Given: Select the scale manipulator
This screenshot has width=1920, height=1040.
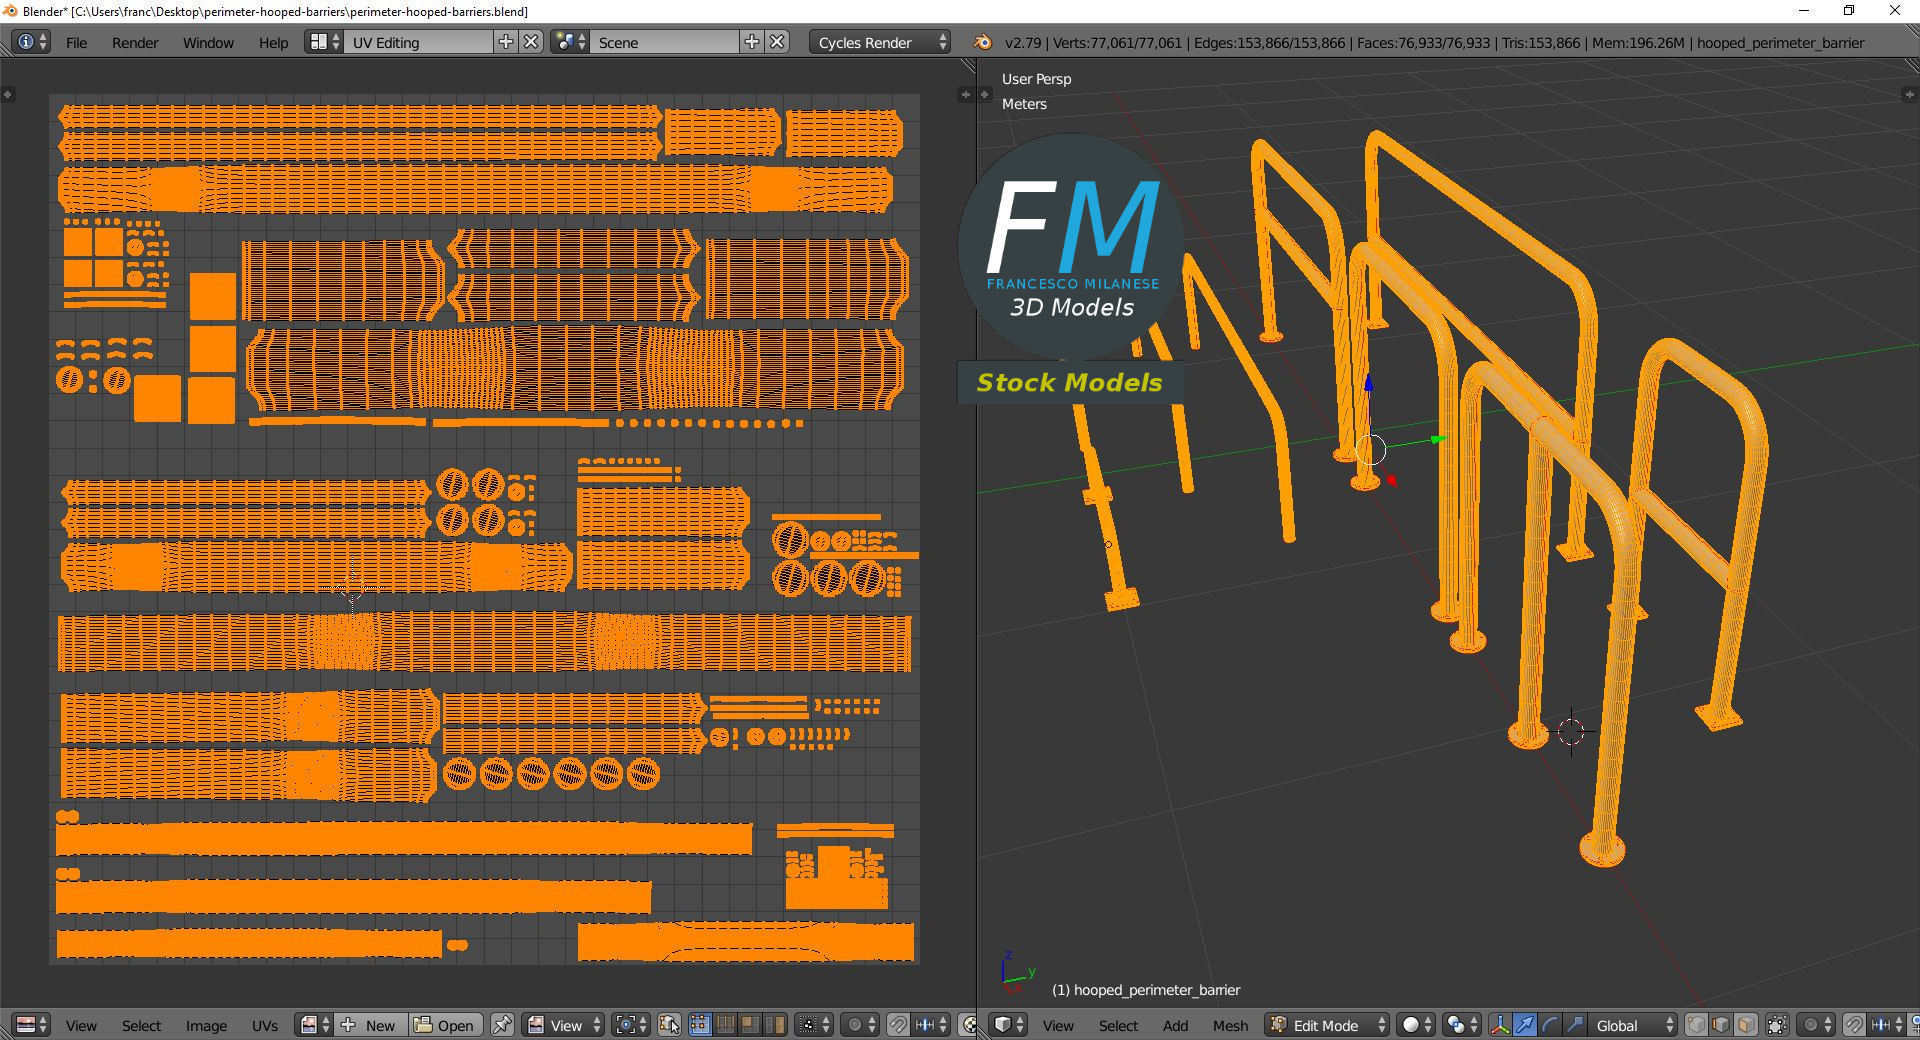Looking at the screenshot, I should point(1575,1025).
